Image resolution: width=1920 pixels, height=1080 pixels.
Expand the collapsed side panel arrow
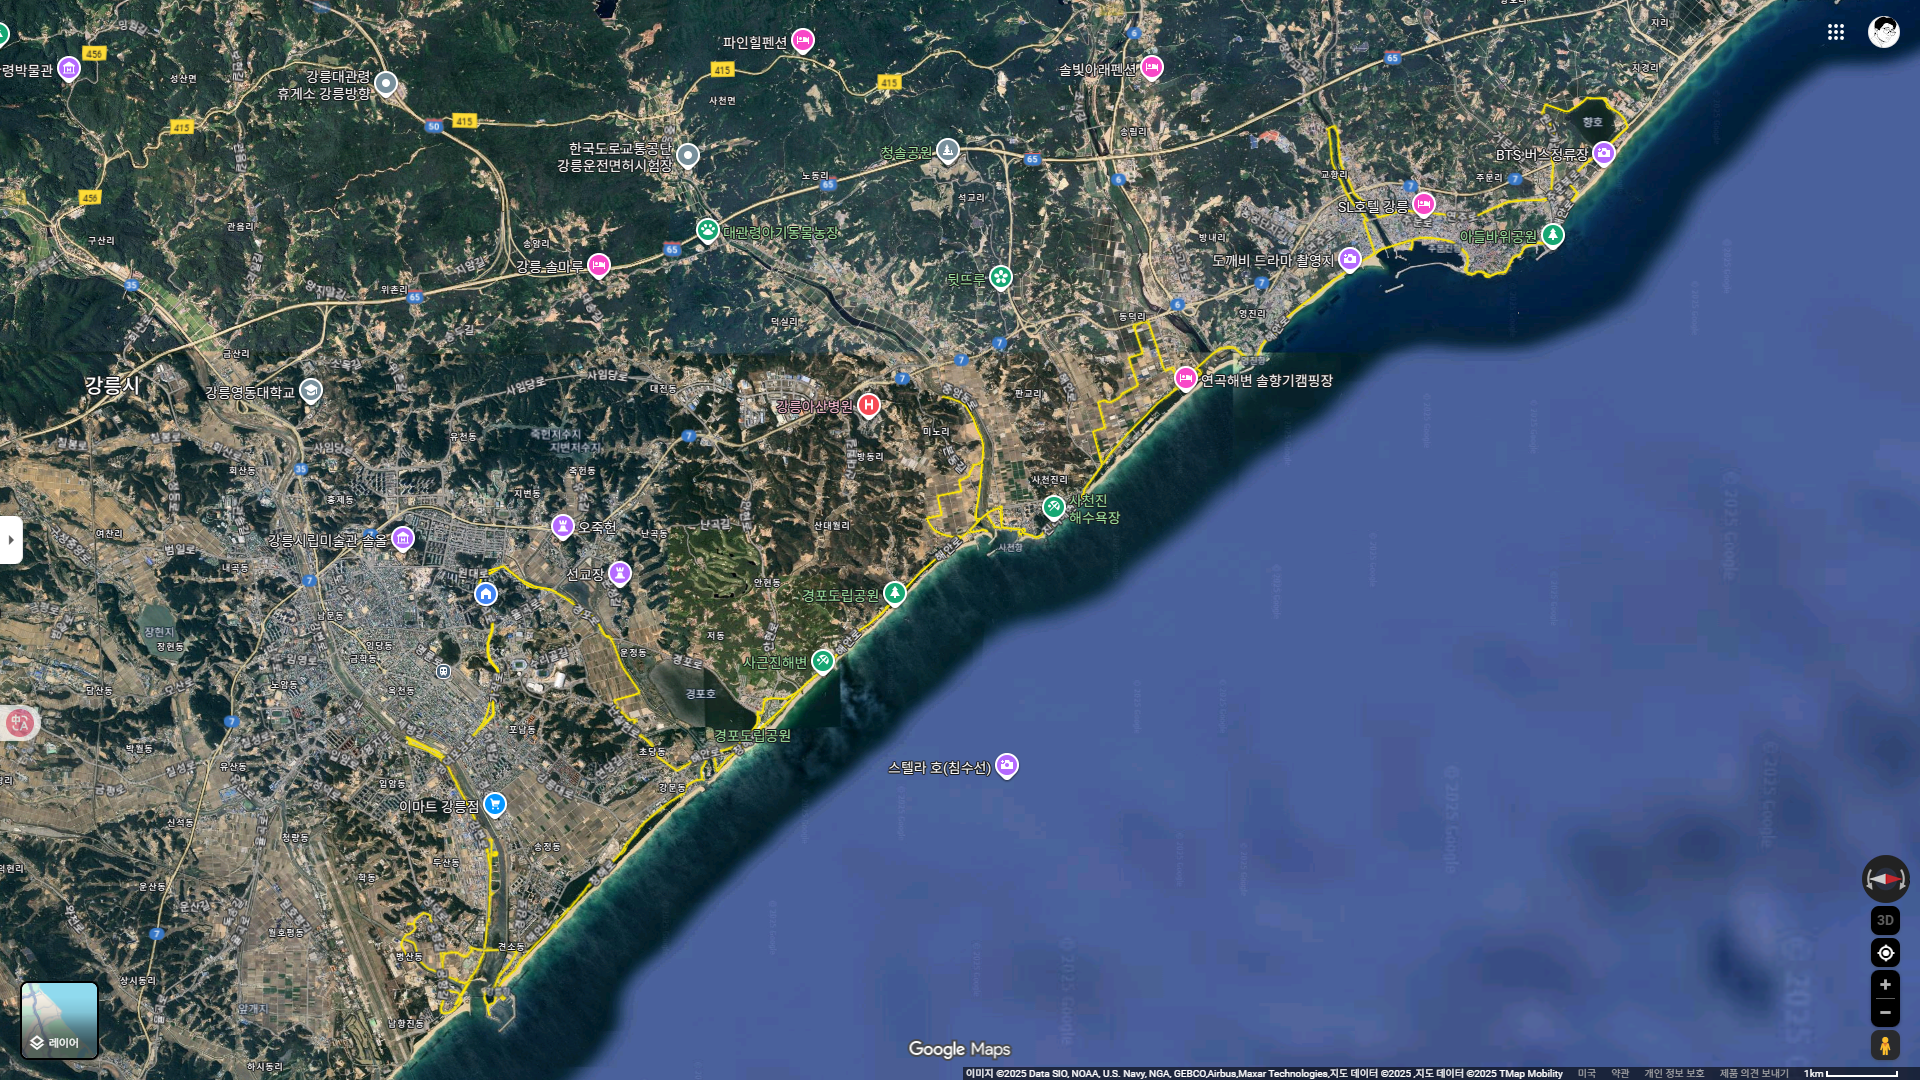[x=11, y=540]
